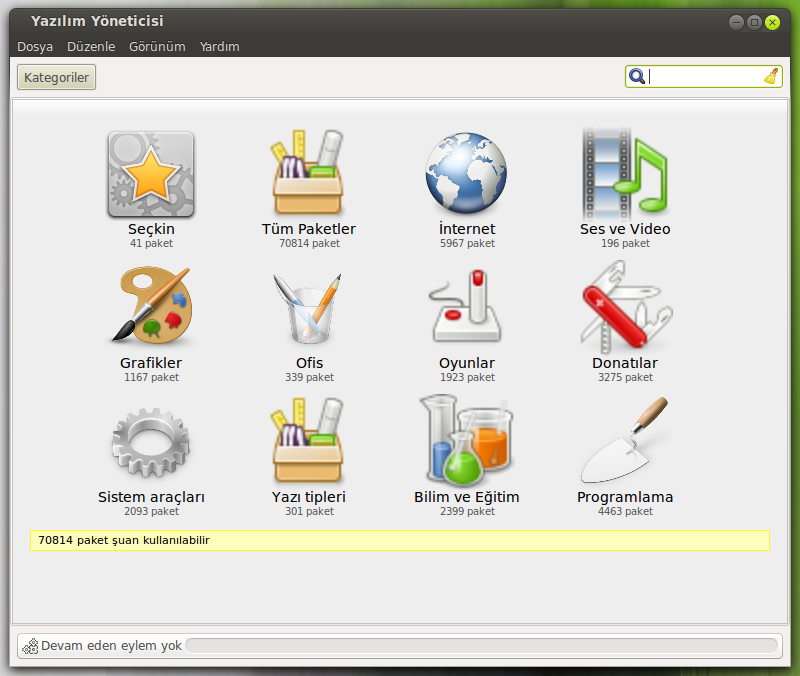The image size is (800, 676).
Task: Click the İnternet label text
Action: pos(467,229)
